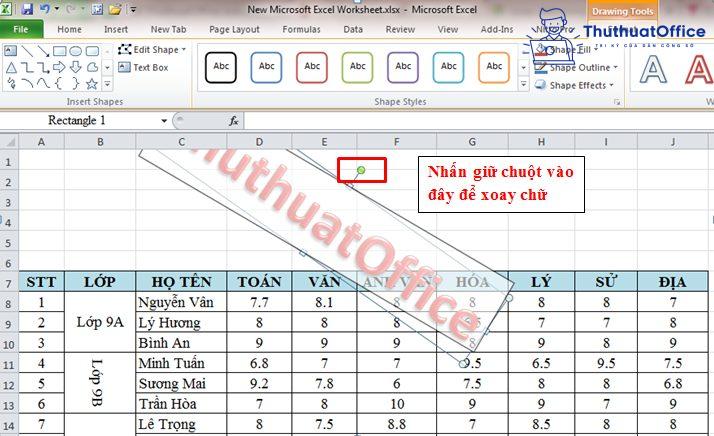Expand the full Insert Shapes gallery
Viewport: 714px width, 436px height.
tap(107, 84)
